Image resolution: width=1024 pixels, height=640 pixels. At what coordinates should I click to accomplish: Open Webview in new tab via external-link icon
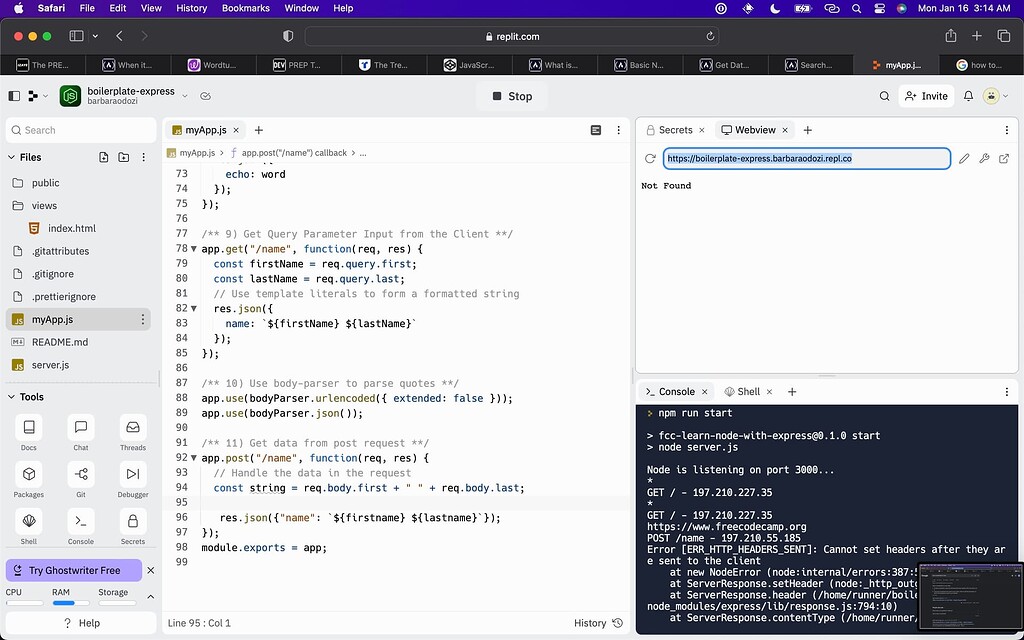click(x=1004, y=158)
